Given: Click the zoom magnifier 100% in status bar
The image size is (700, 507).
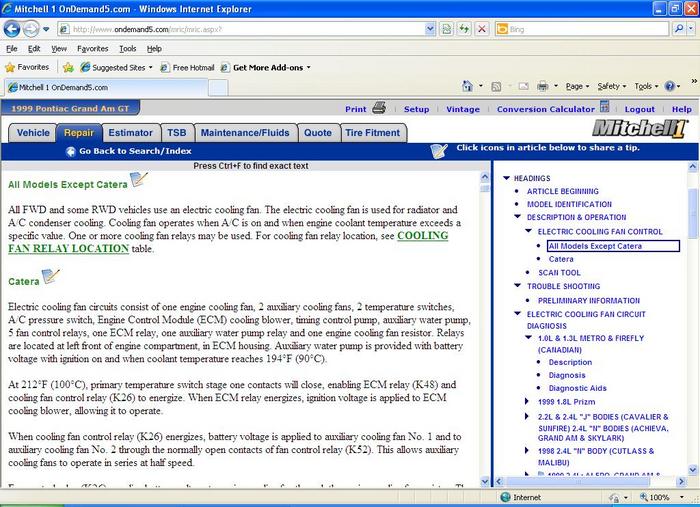Looking at the screenshot, I should click(655, 497).
